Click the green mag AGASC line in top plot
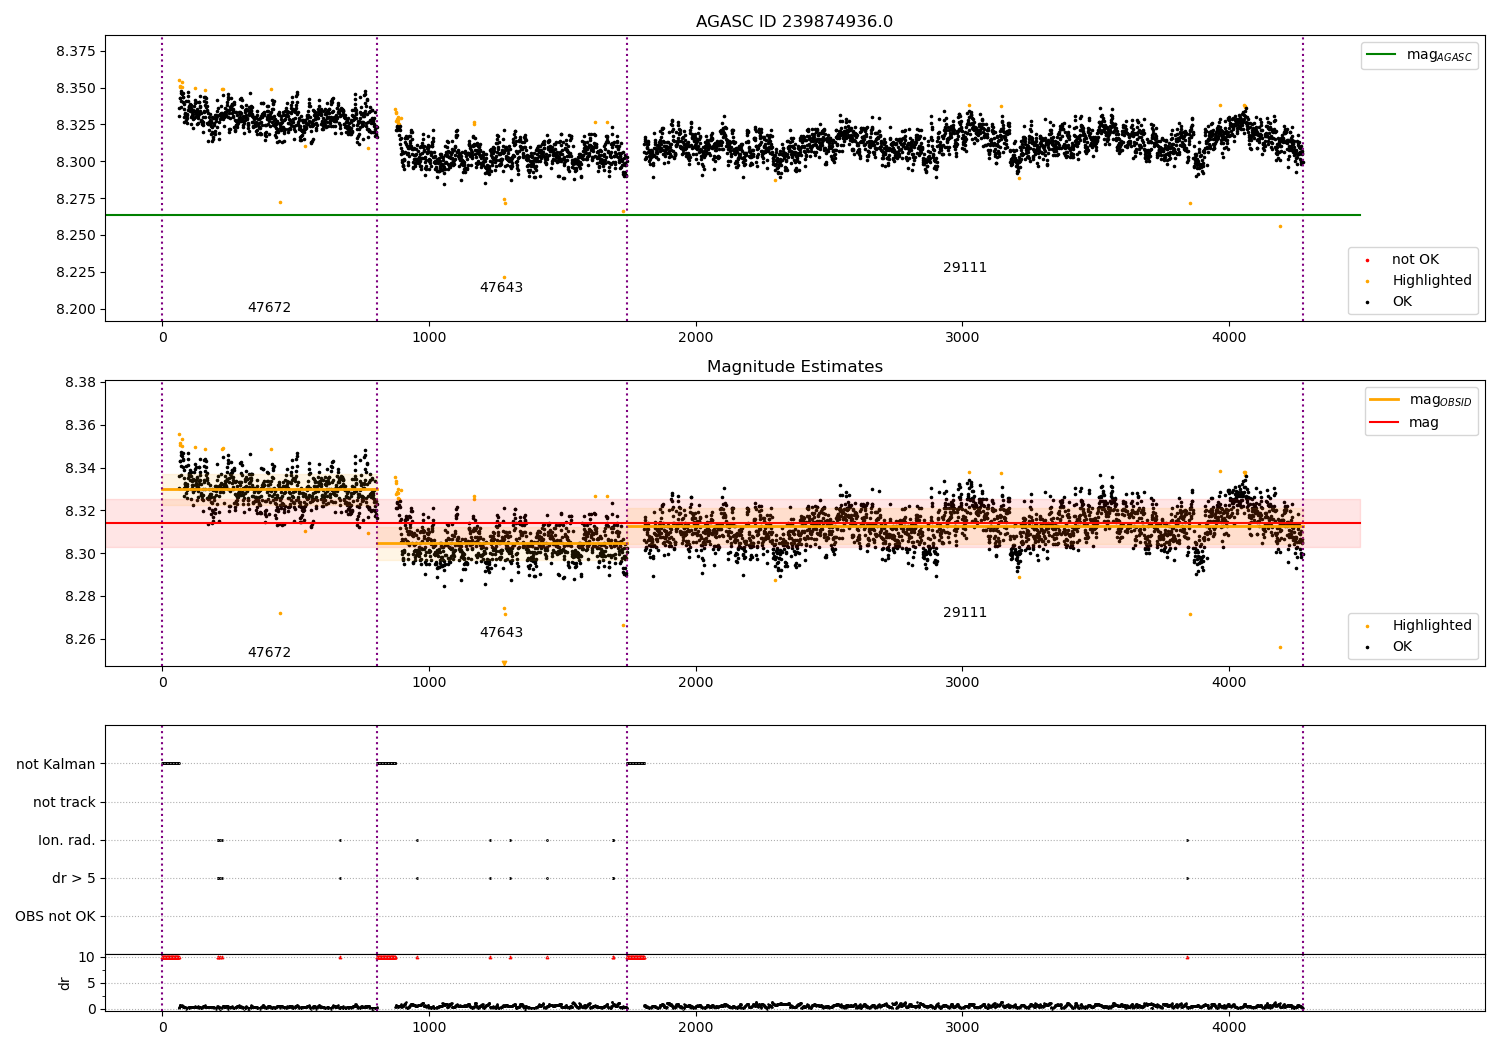The width and height of the screenshot is (1500, 1050). pos(733,215)
